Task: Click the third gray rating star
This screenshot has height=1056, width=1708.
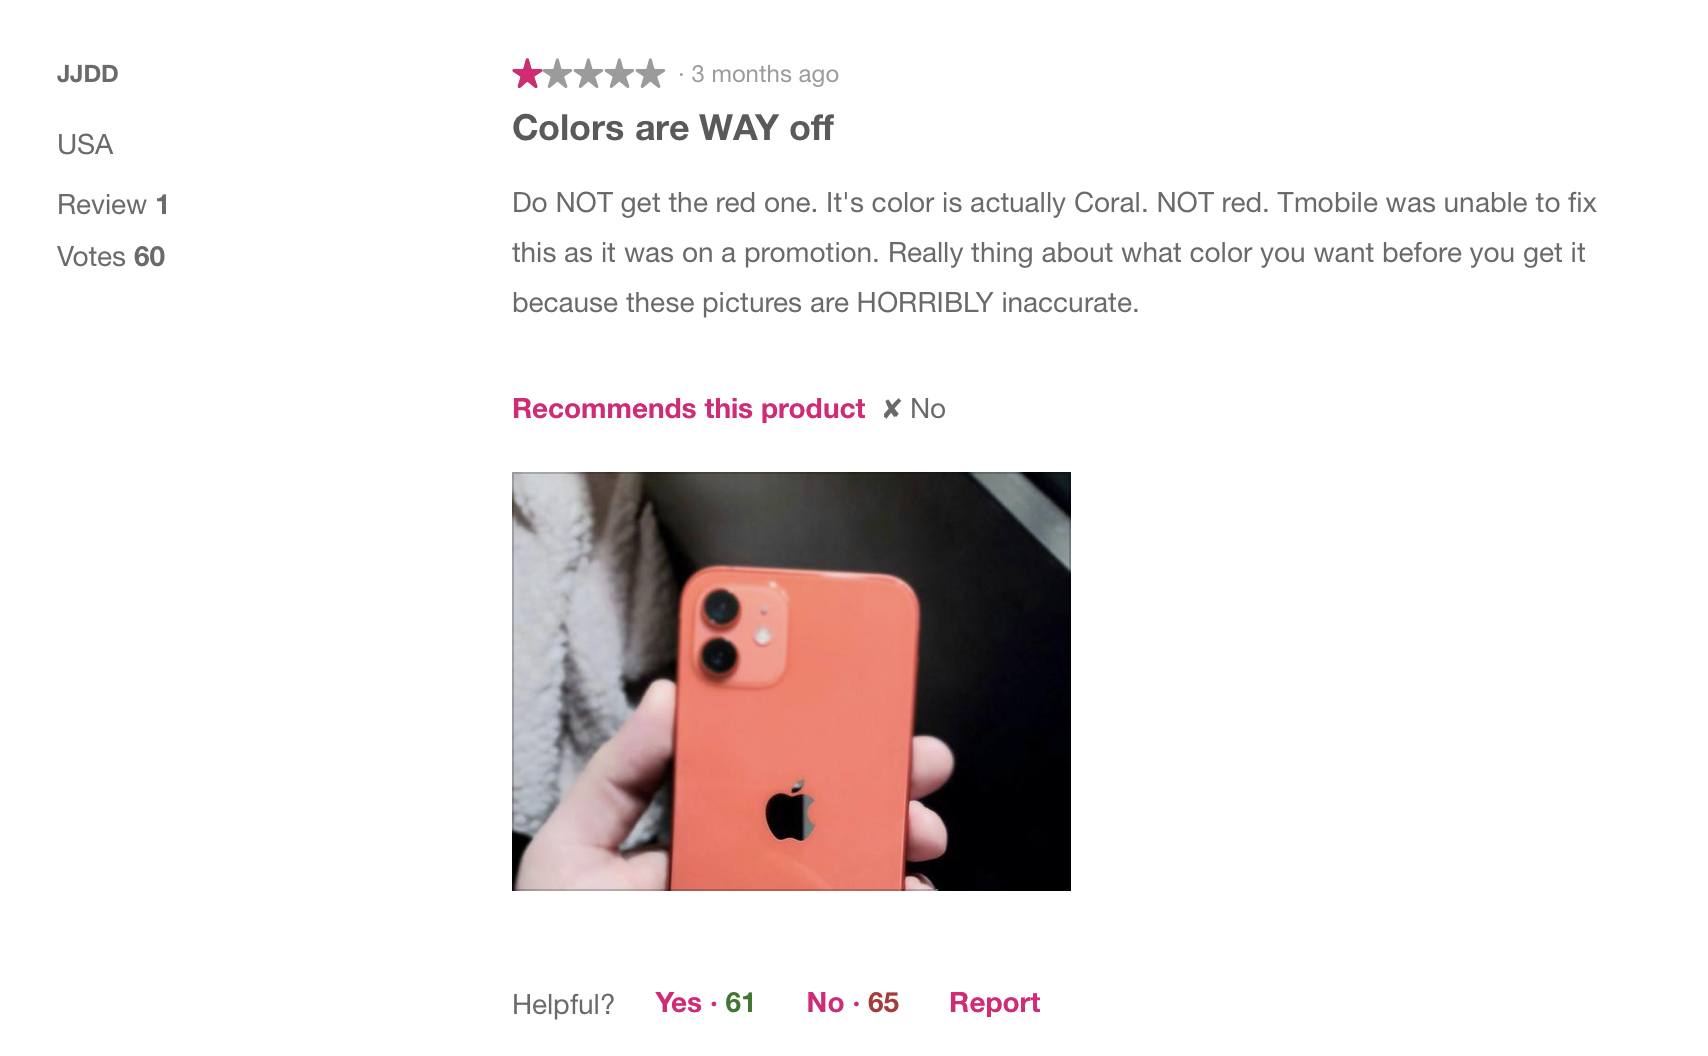Action: click(x=589, y=74)
